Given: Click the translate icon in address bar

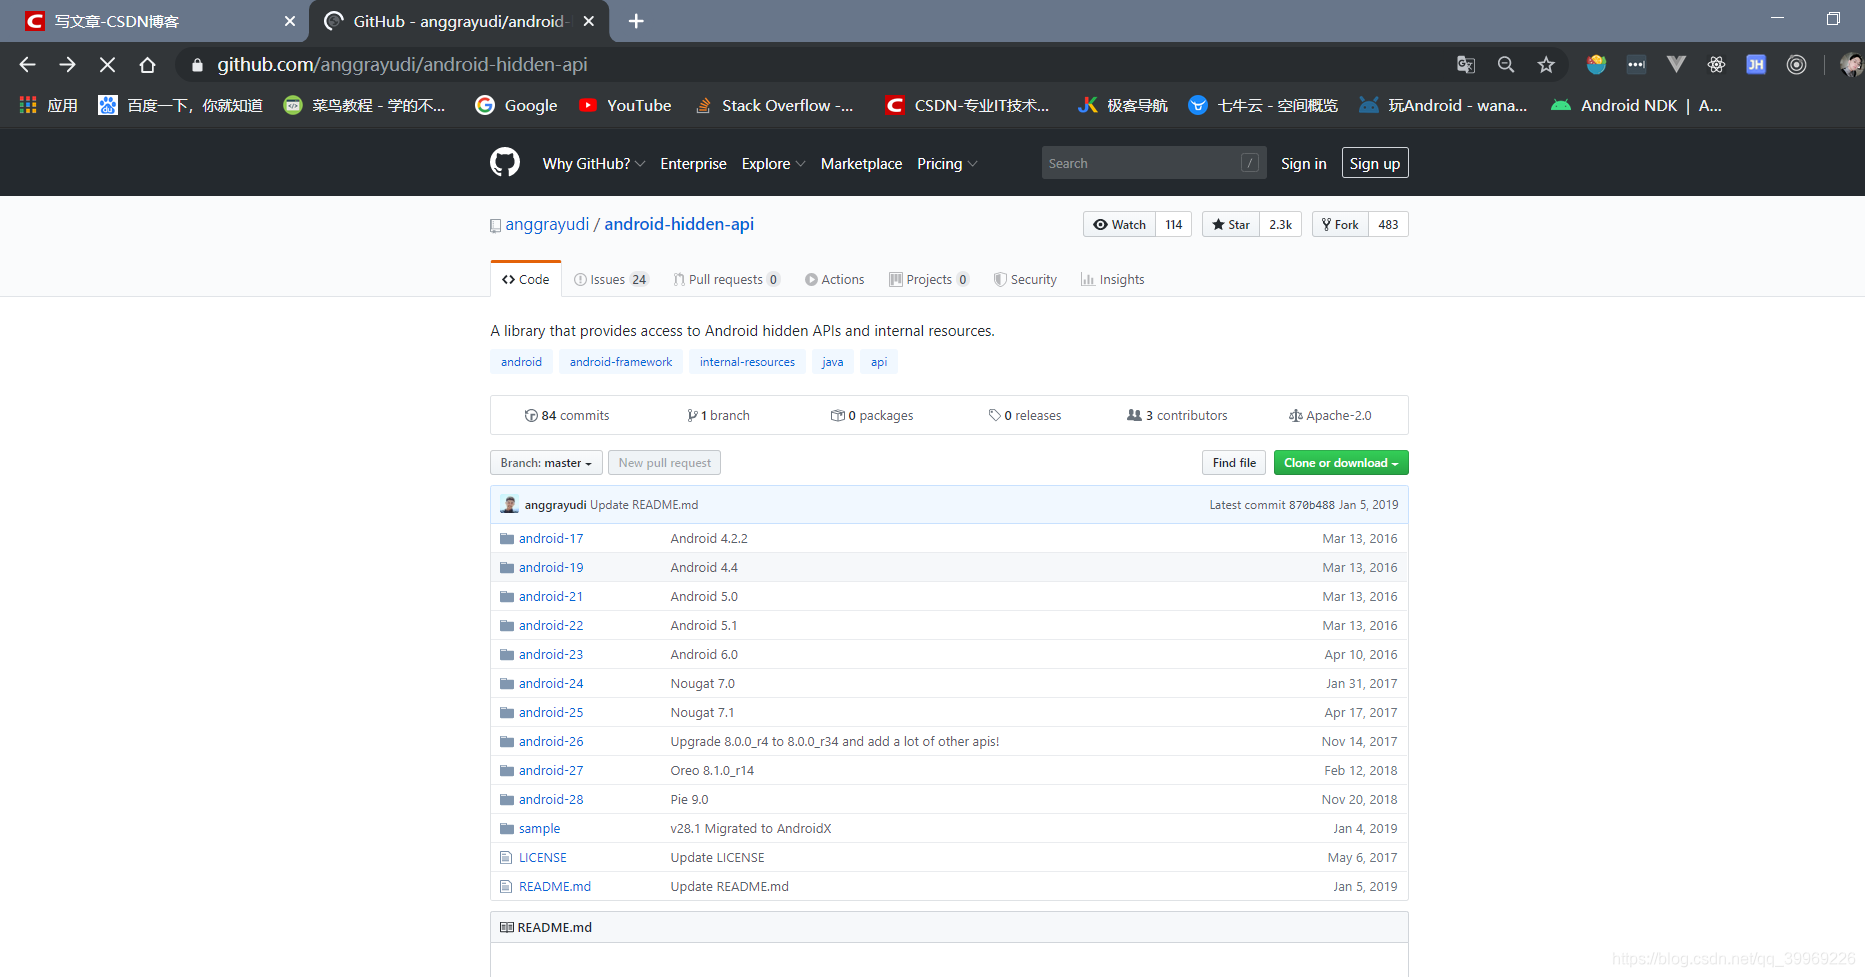Looking at the screenshot, I should 1465,63.
